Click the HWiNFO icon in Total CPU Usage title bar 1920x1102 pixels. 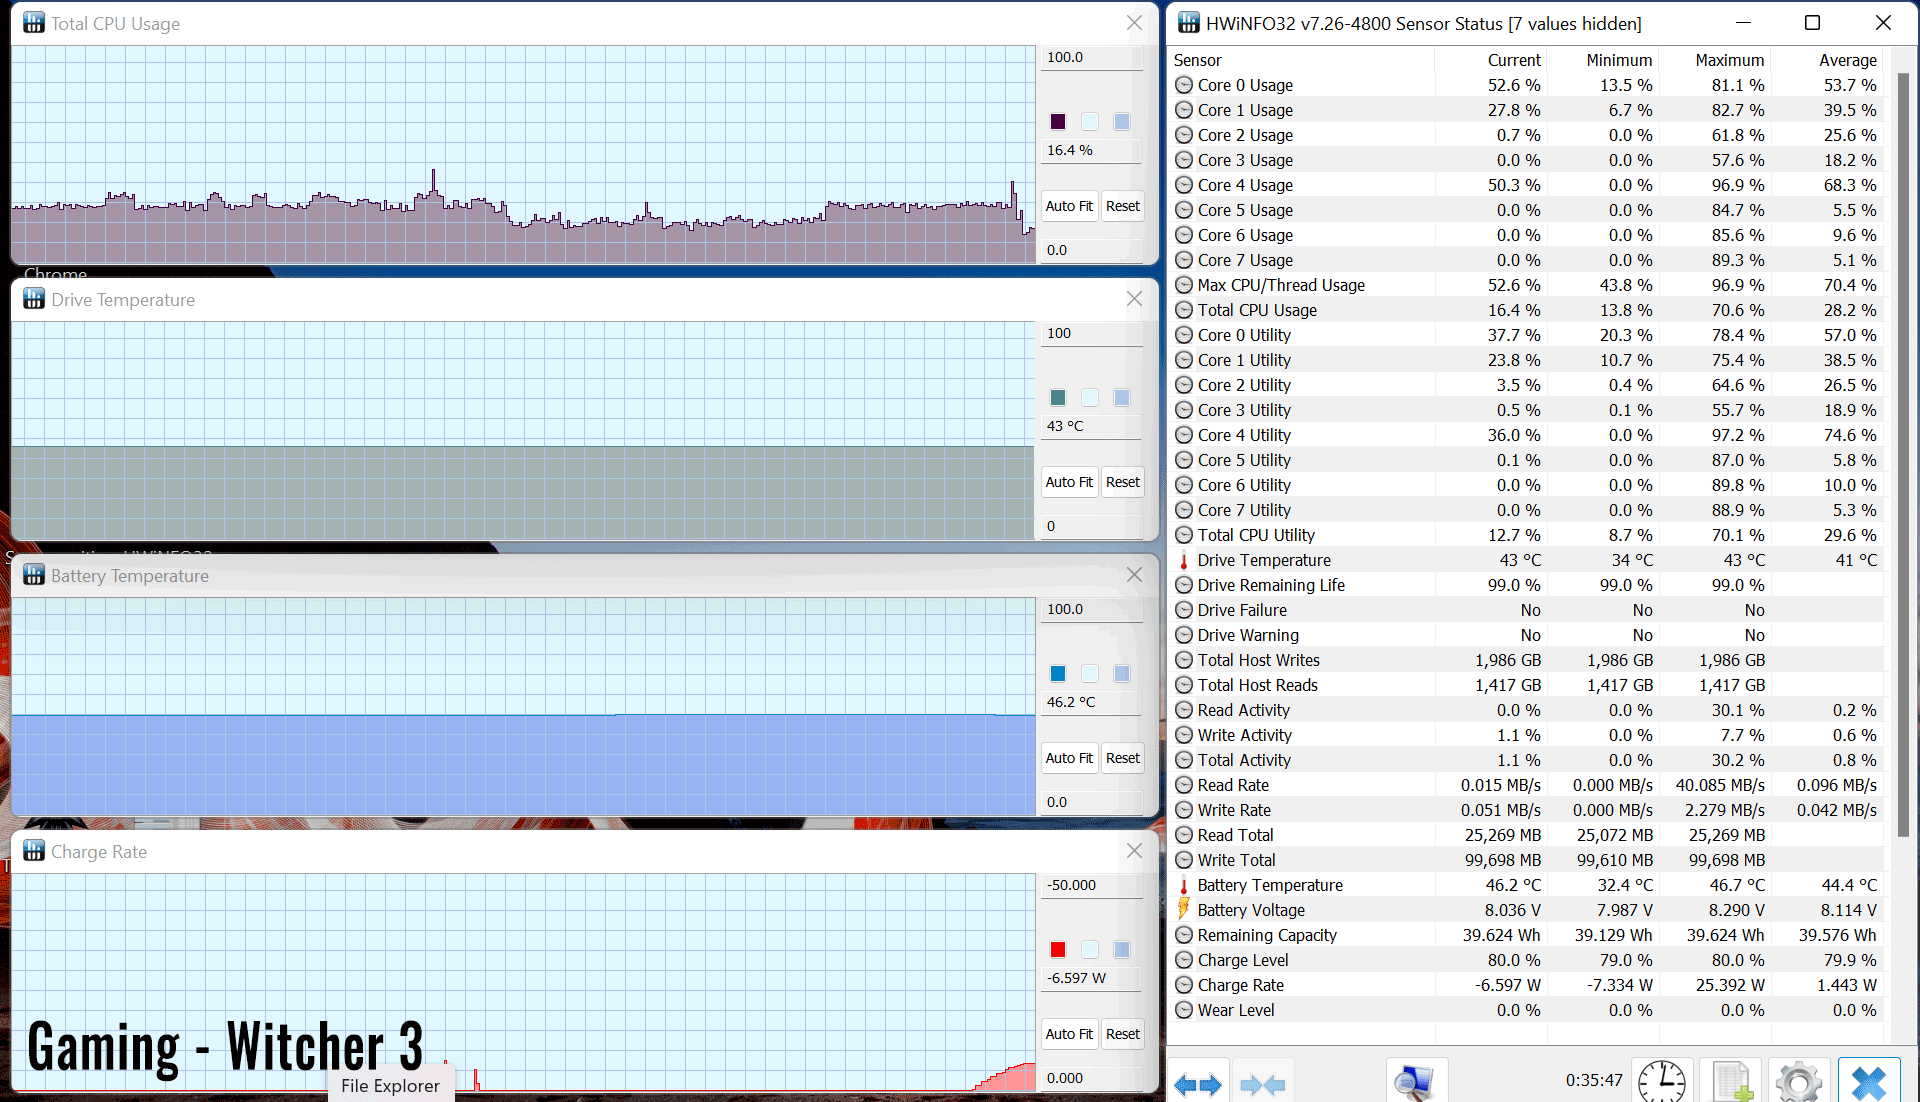pyautogui.click(x=34, y=23)
